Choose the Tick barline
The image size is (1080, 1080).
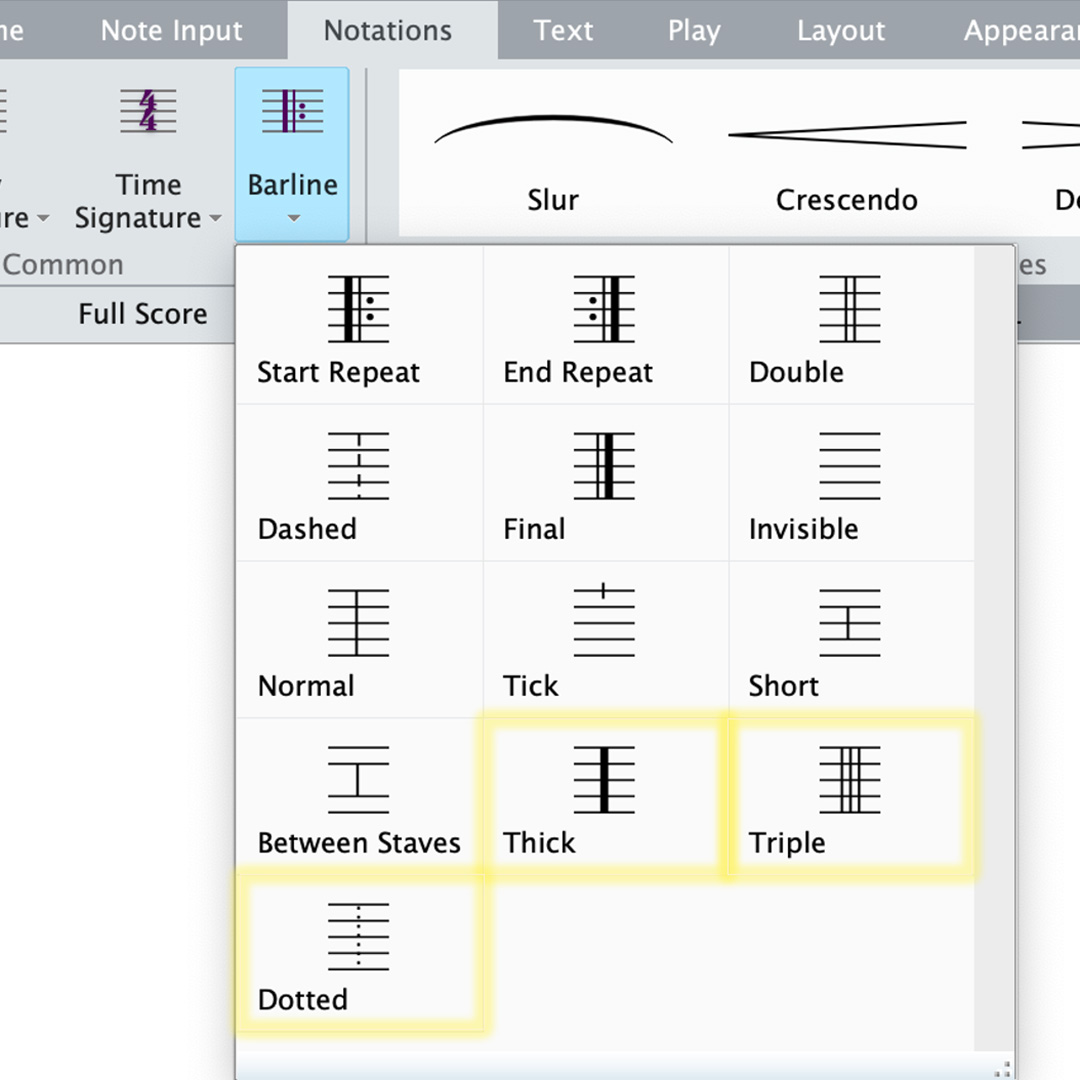(x=605, y=640)
